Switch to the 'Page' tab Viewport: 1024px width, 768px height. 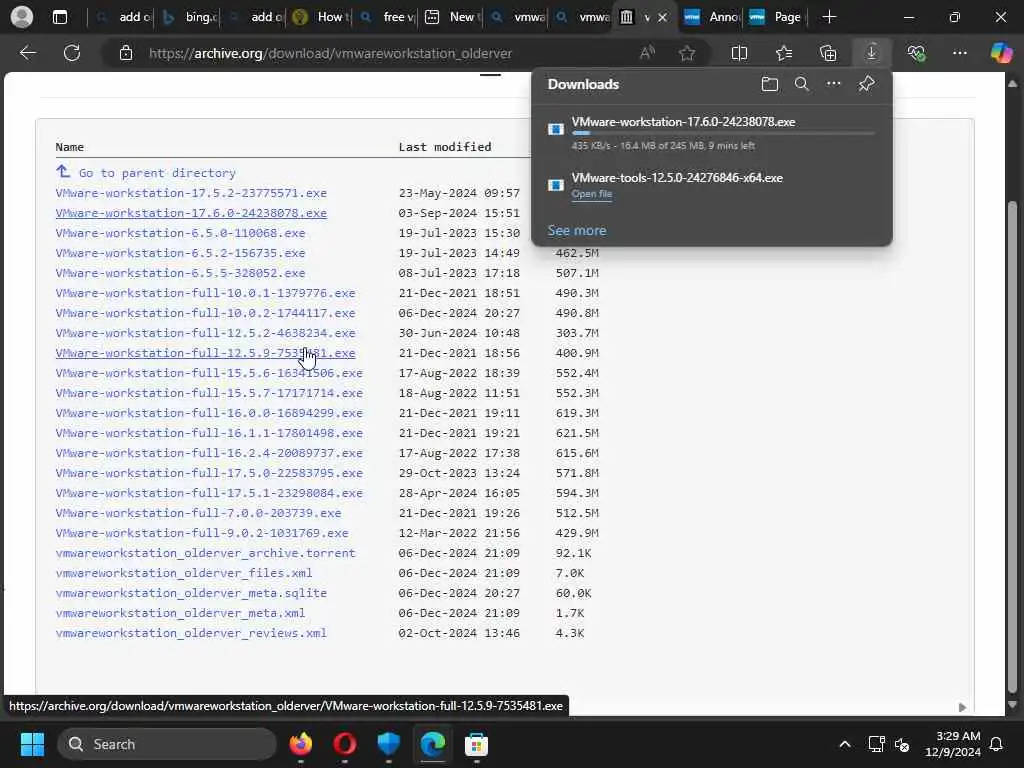click(776, 17)
